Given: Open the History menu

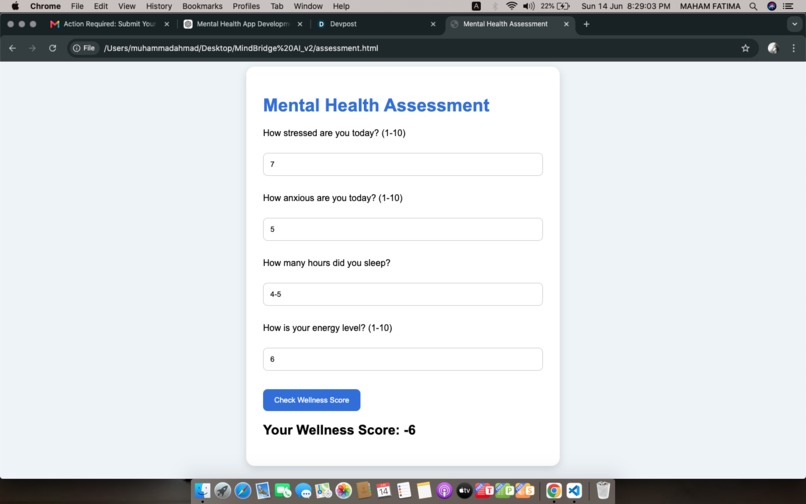Looking at the screenshot, I should pos(159,6).
